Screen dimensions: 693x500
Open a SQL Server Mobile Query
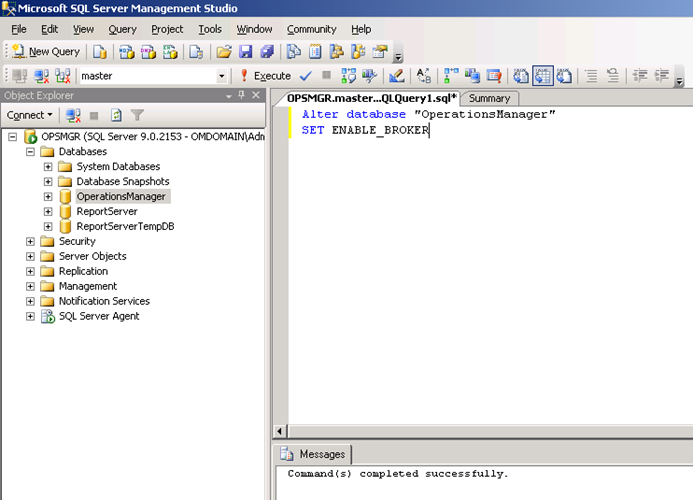[196, 52]
